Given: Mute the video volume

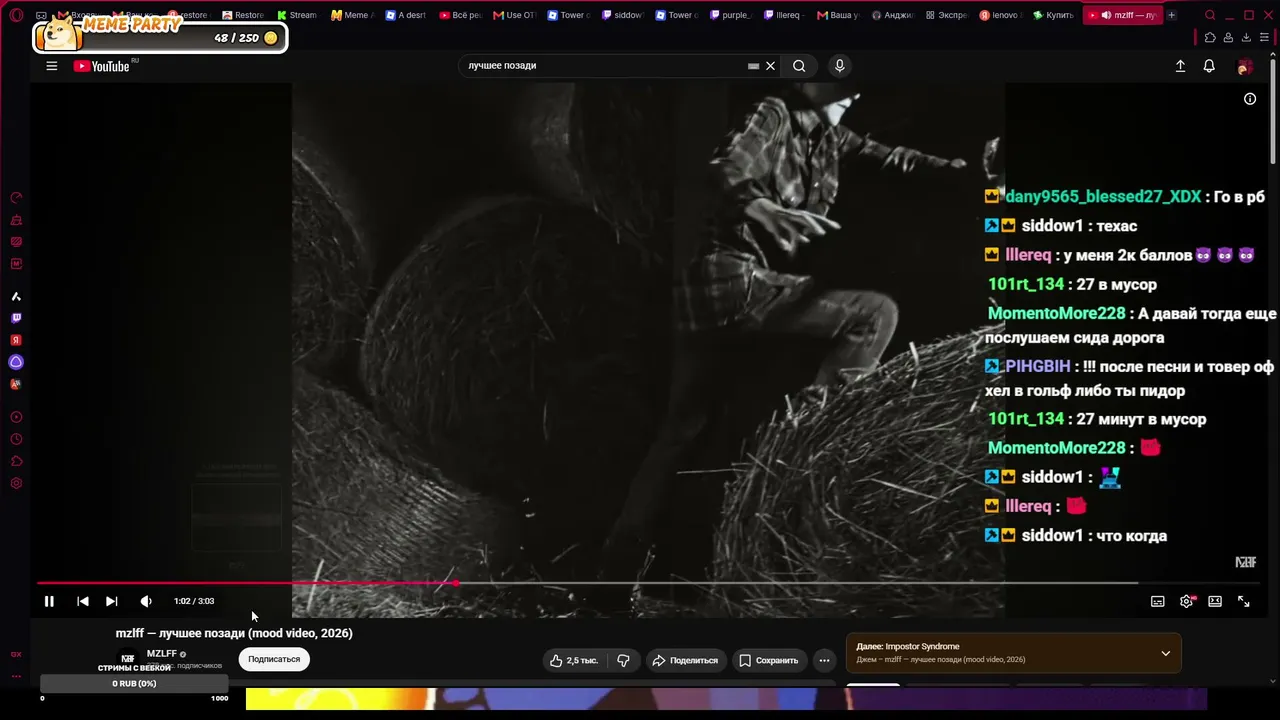Looking at the screenshot, I should 146,601.
